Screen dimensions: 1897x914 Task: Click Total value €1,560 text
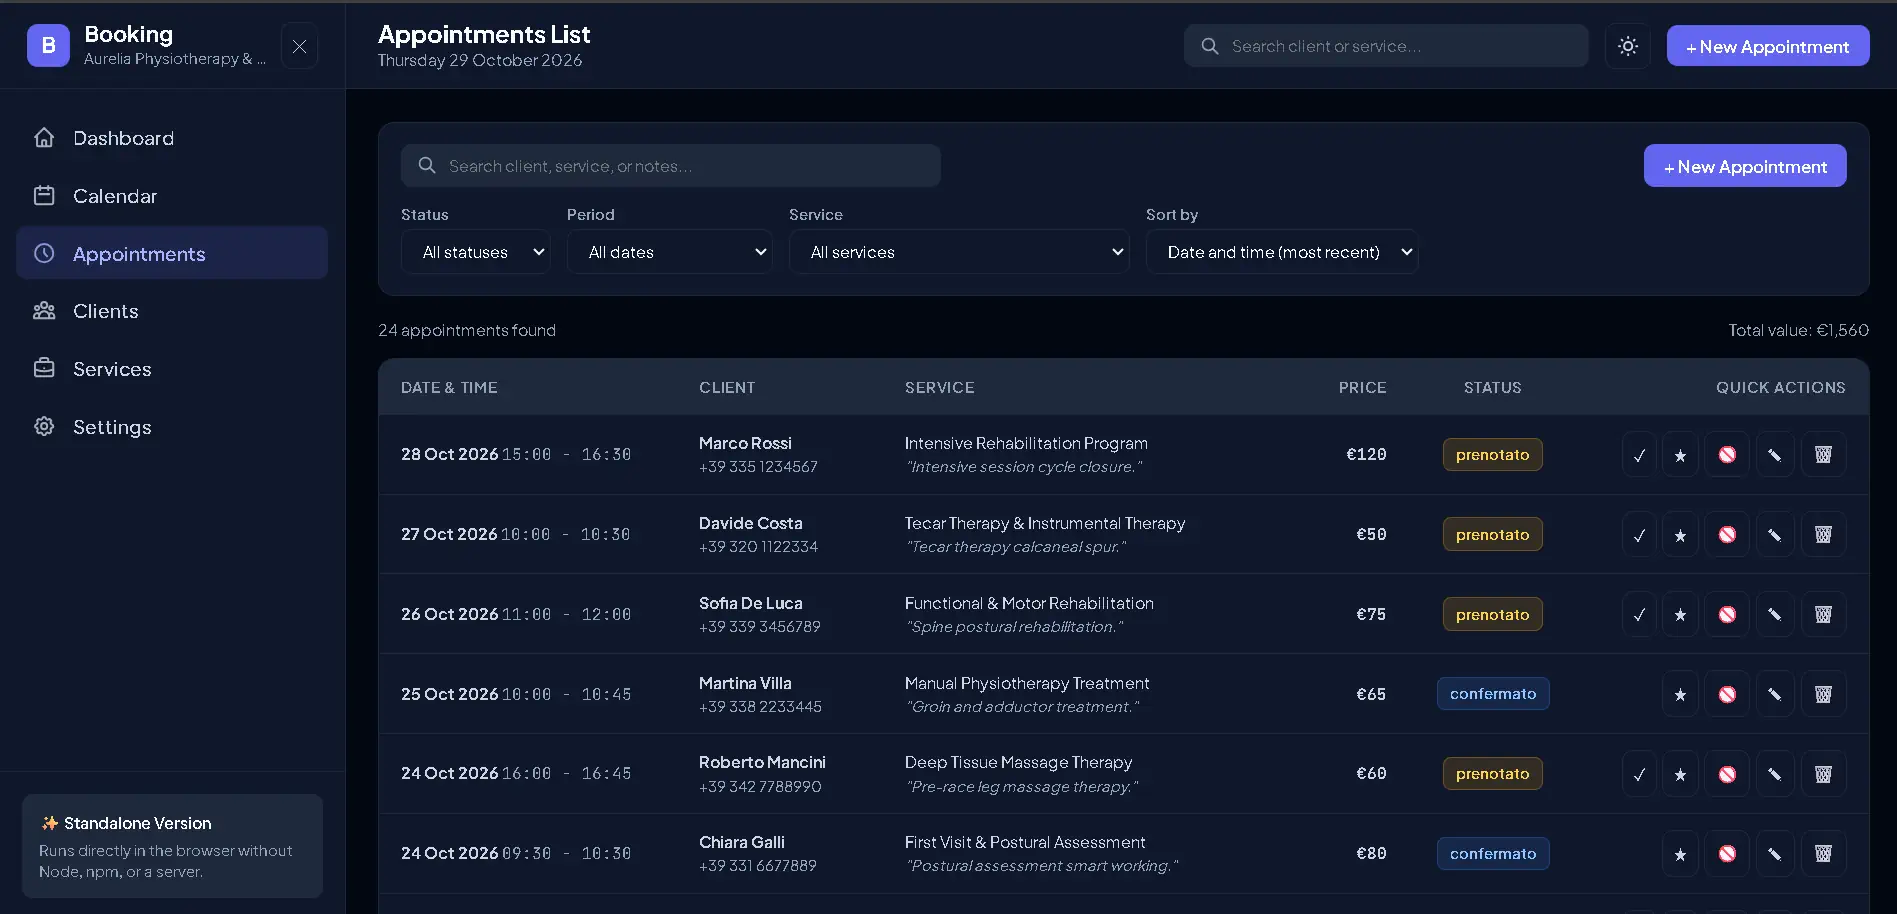point(1798,330)
